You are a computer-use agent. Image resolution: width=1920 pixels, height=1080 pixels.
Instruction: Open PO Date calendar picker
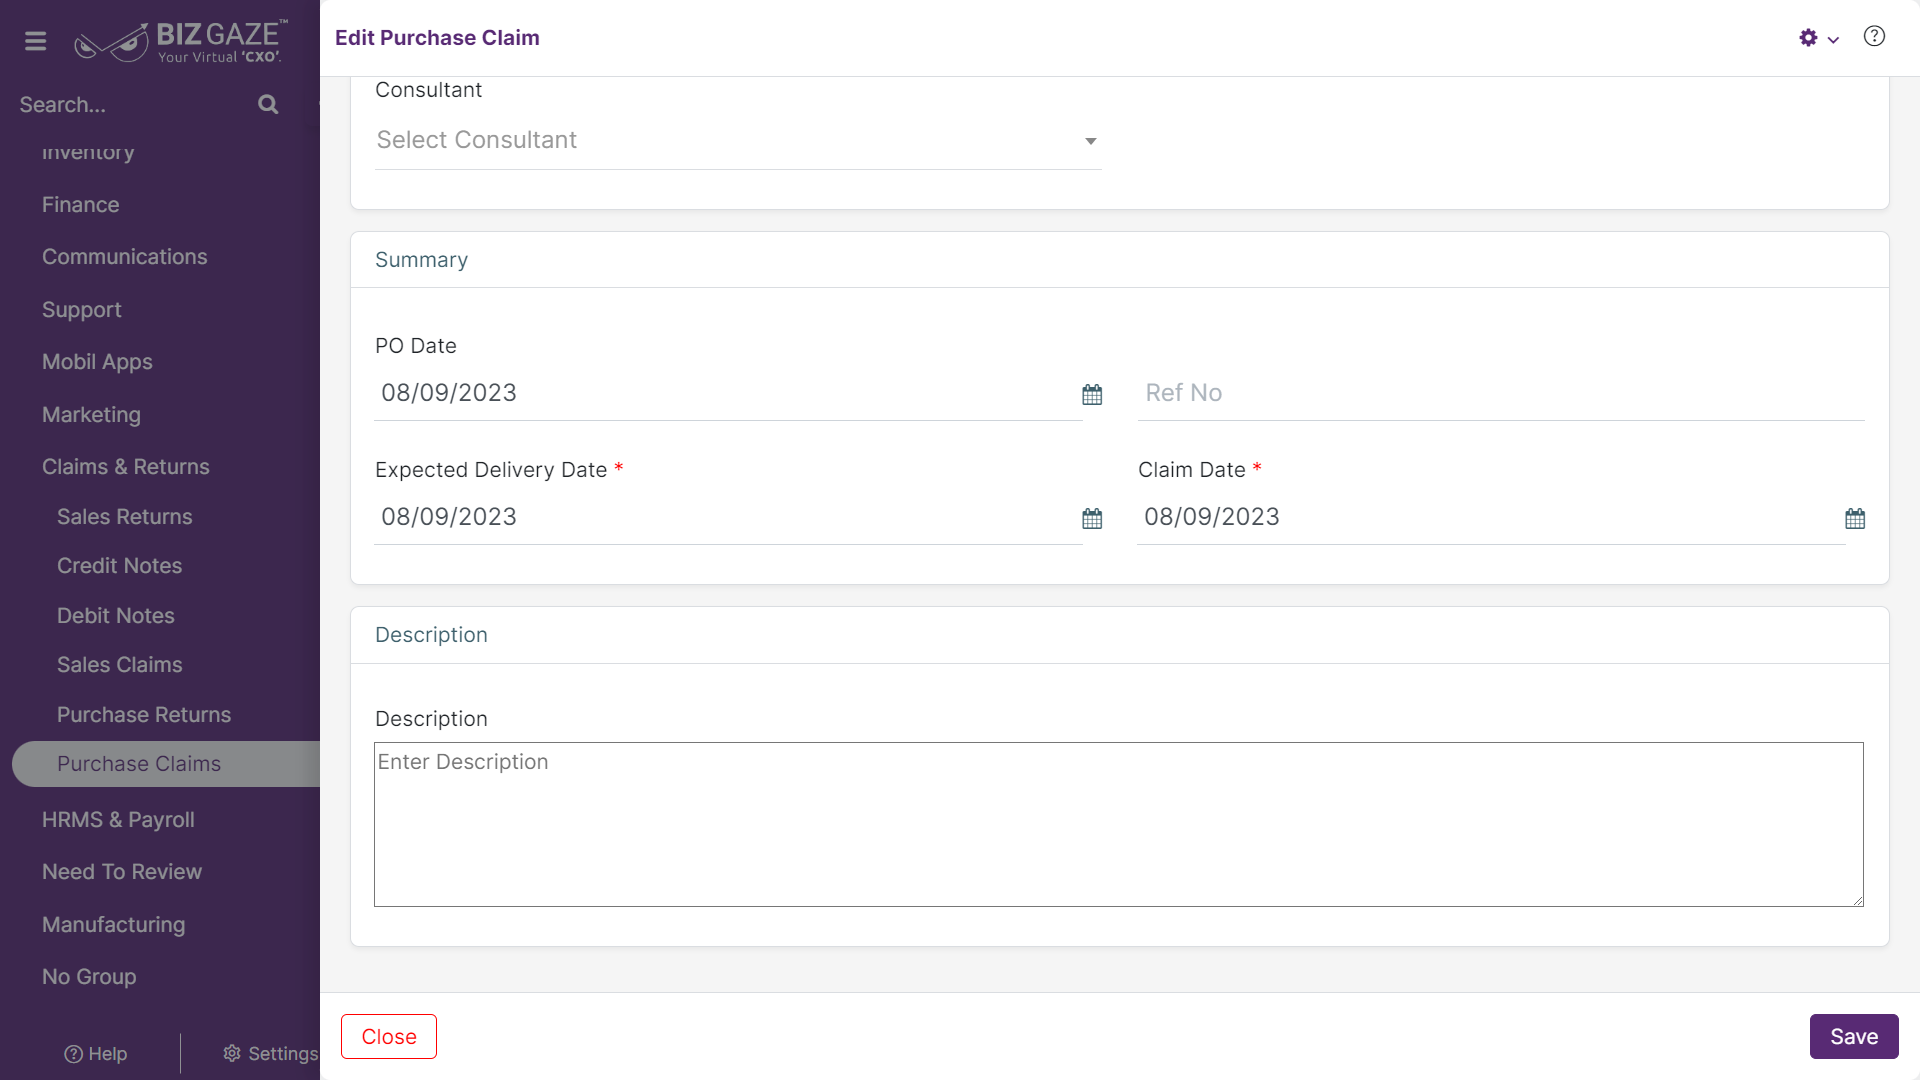click(1092, 394)
